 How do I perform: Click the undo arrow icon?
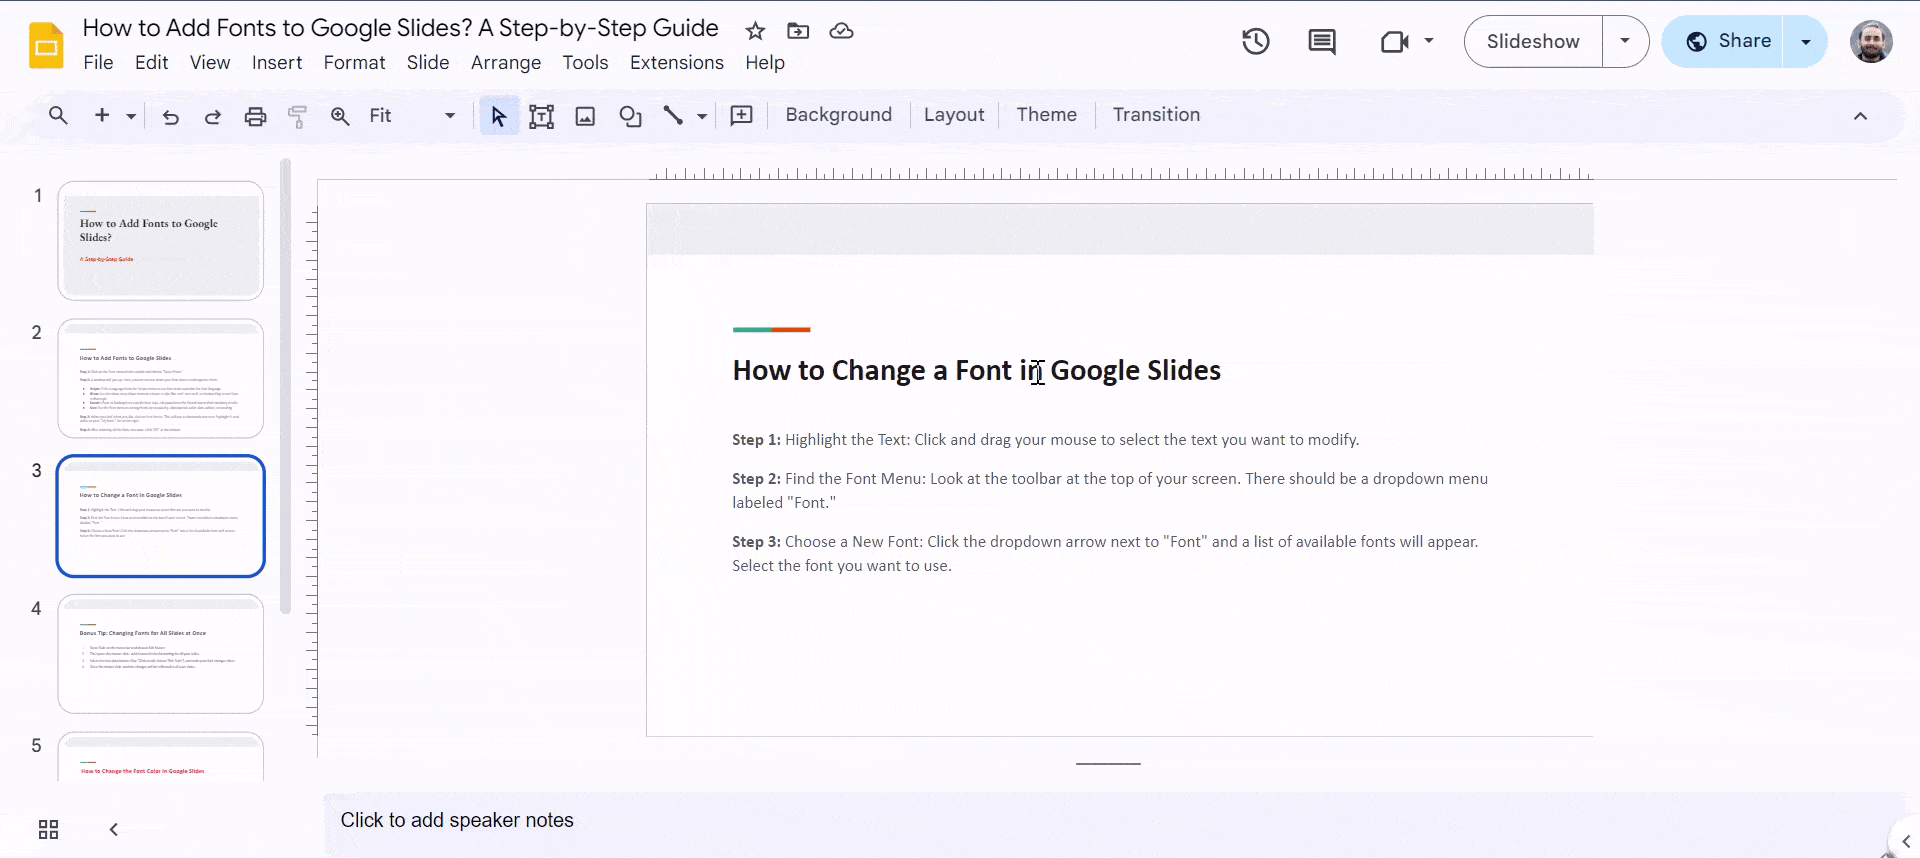coord(171,116)
